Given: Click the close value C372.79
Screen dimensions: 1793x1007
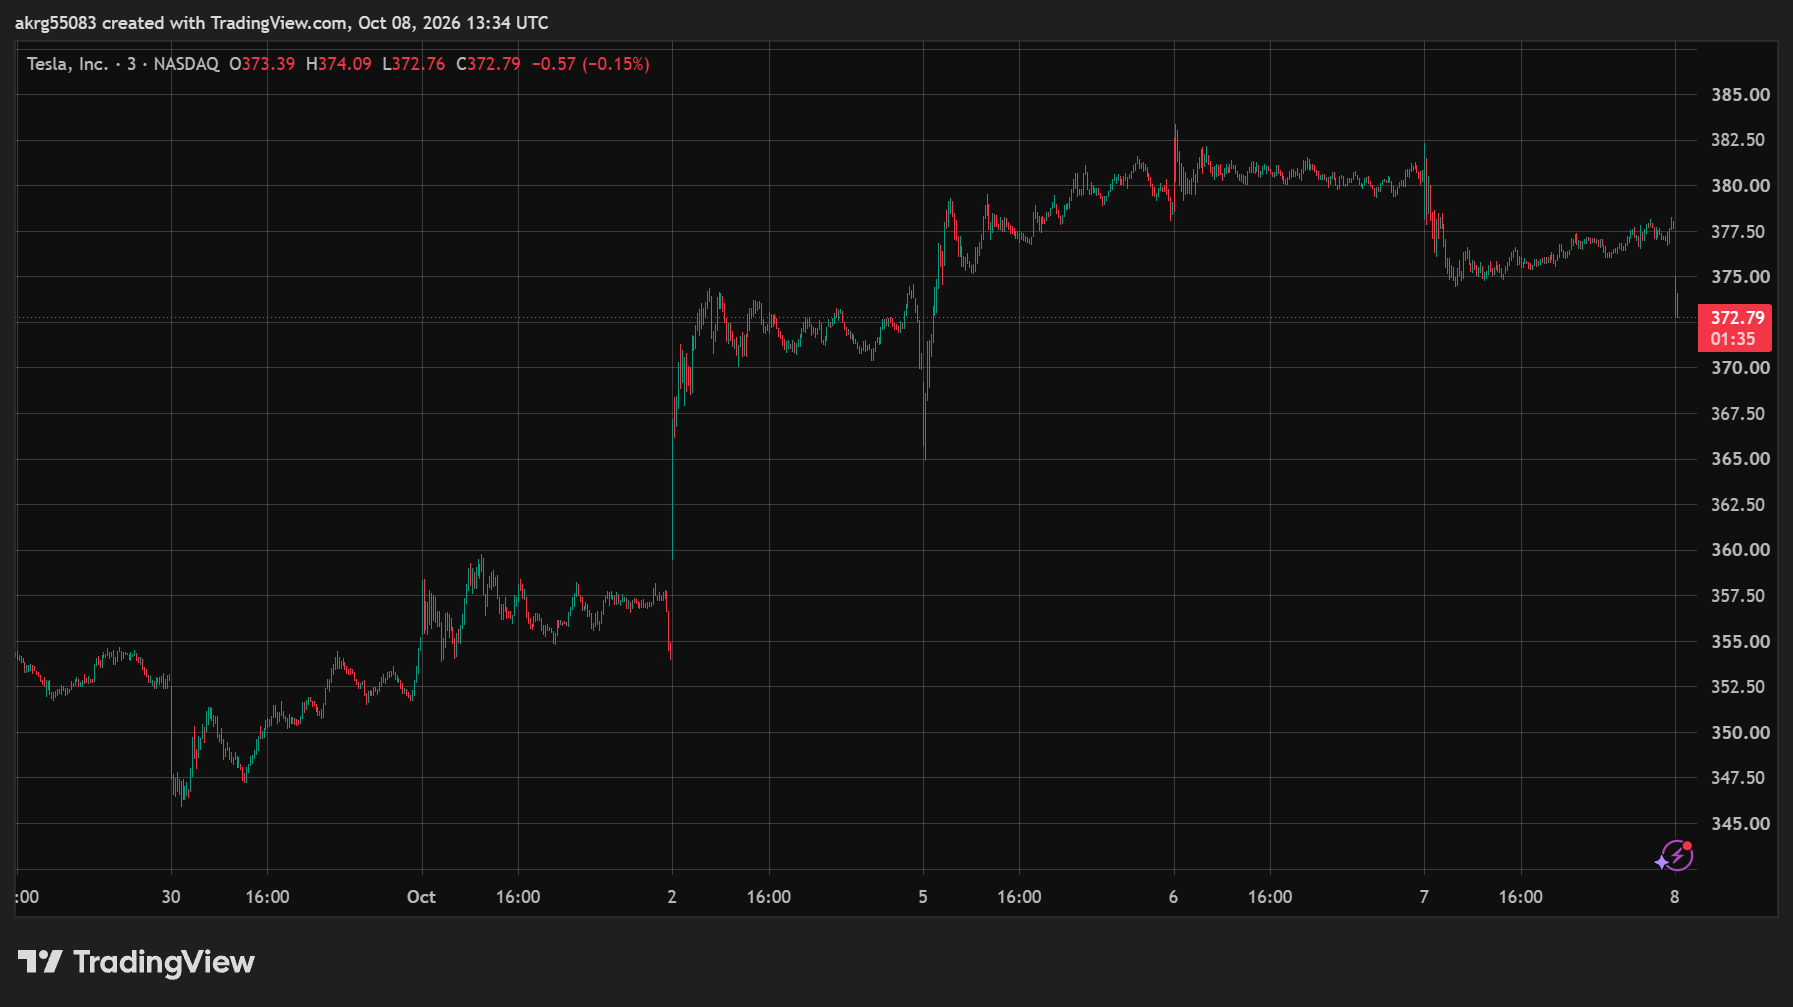Looking at the screenshot, I should [488, 64].
